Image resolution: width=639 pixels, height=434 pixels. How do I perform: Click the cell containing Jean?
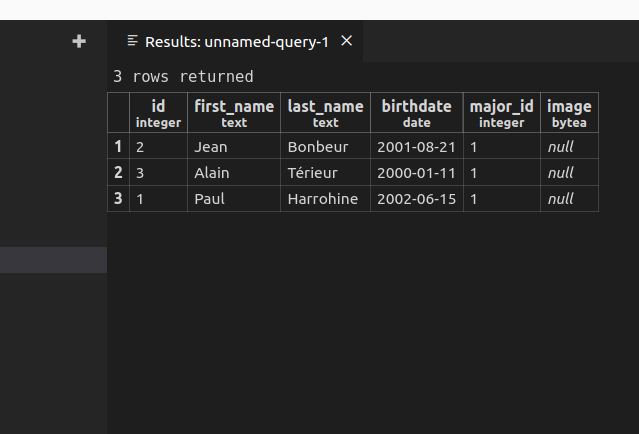234,146
